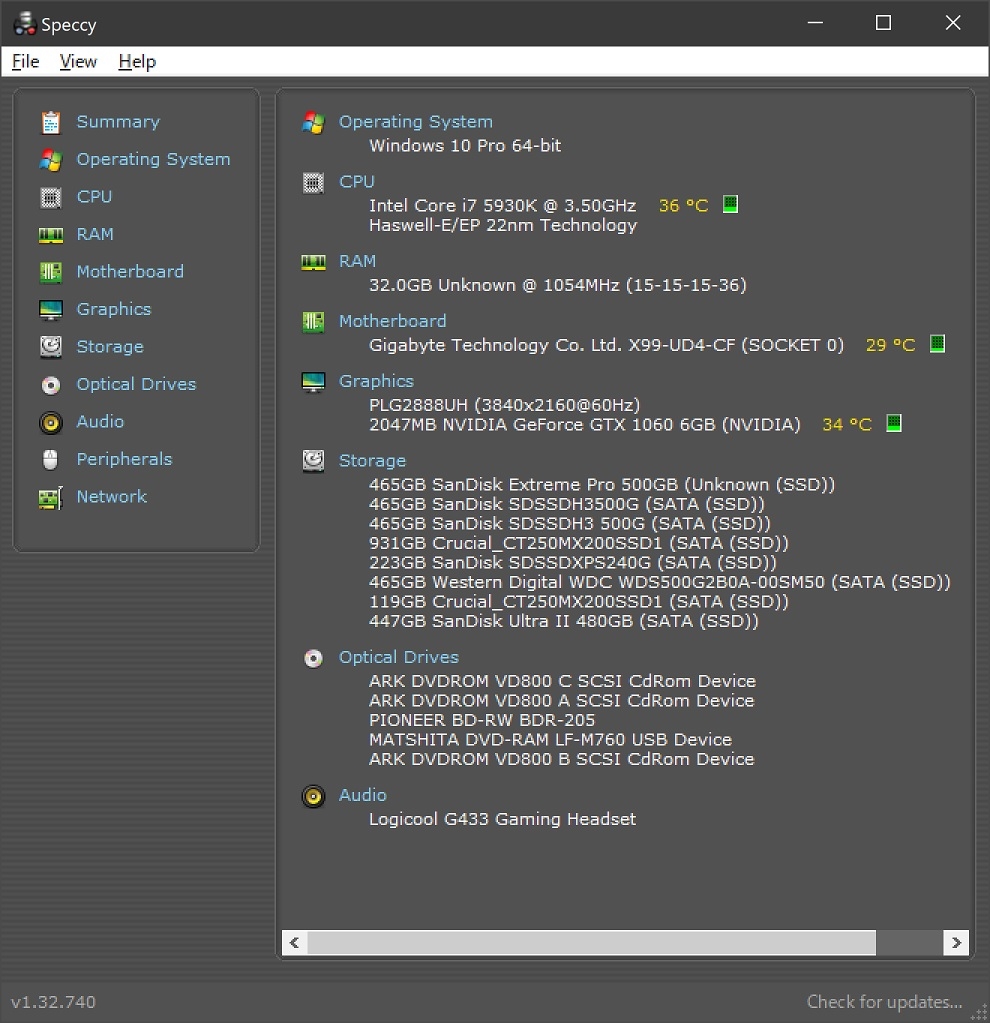This screenshot has width=990, height=1023.
Task: Click the motherboard temperature 29 °C value
Action: point(890,345)
